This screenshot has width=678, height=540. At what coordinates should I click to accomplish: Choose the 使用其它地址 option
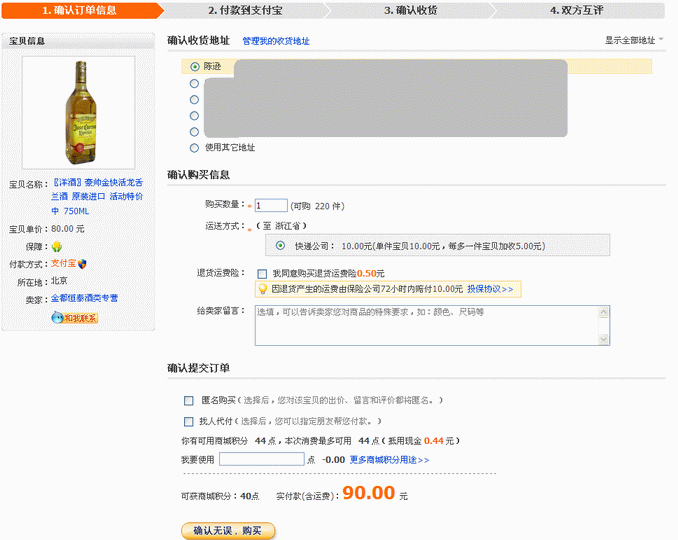click(194, 147)
